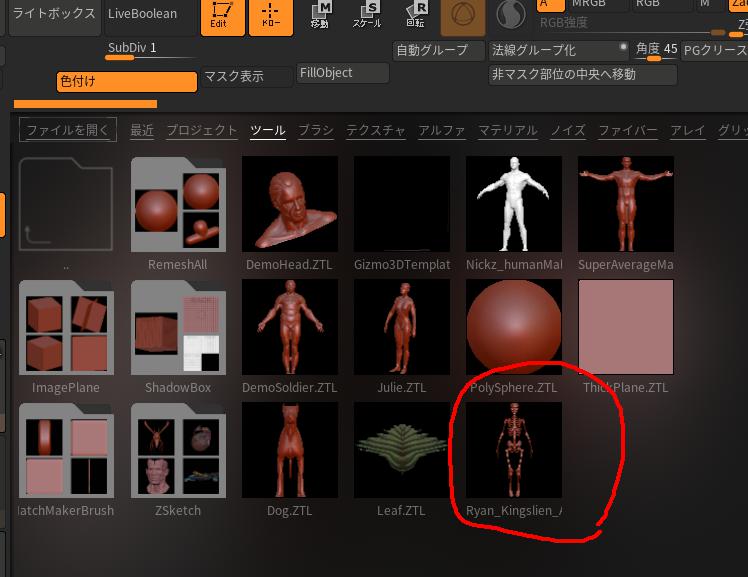Switch to the テクスチャ (Texture) tab
Screen dimensions: 748x577
coord(375,130)
